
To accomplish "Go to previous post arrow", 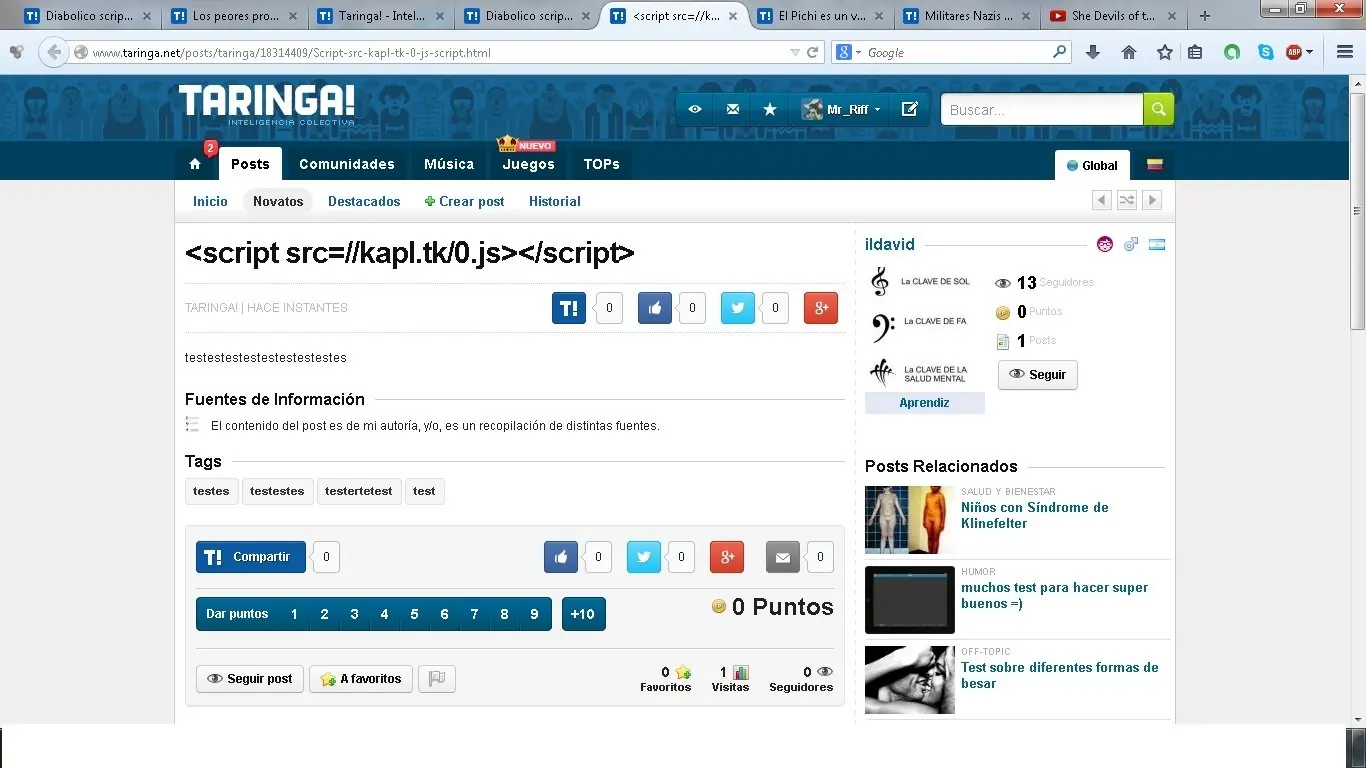I will click(x=1102, y=200).
